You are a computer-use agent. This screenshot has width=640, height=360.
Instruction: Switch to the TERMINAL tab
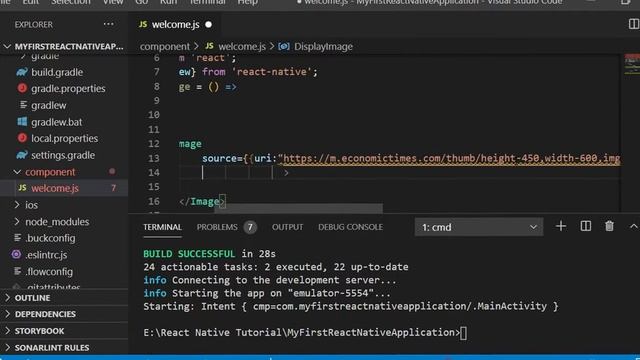coord(162,227)
